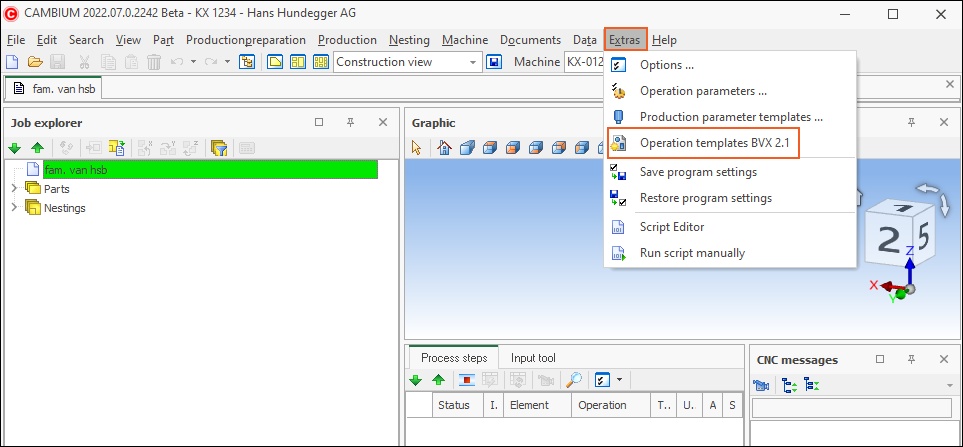Click the Operation column header
The width and height of the screenshot is (963, 447).
pyautogui.click(x=610, y=405)
